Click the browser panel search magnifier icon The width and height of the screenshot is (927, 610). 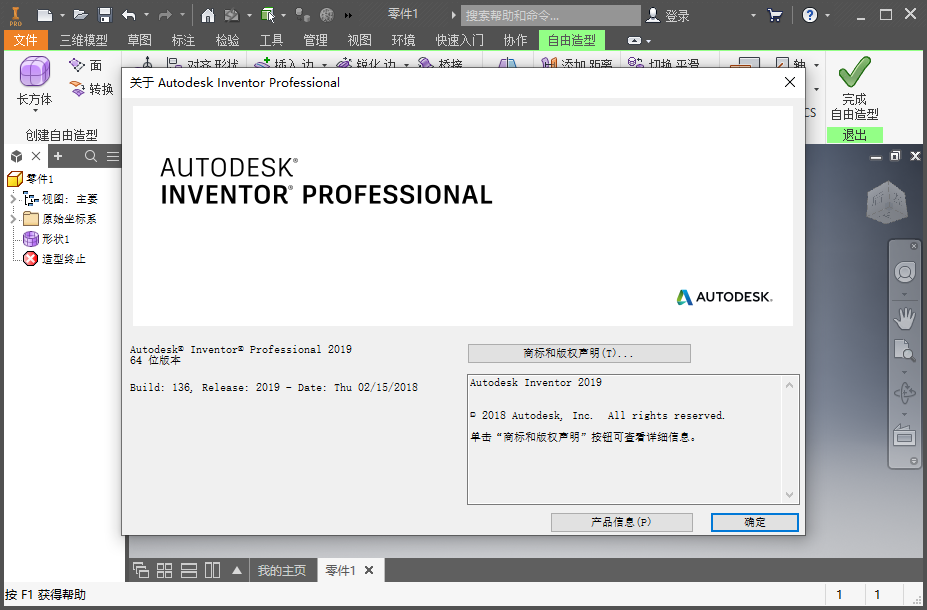(91, 156)
